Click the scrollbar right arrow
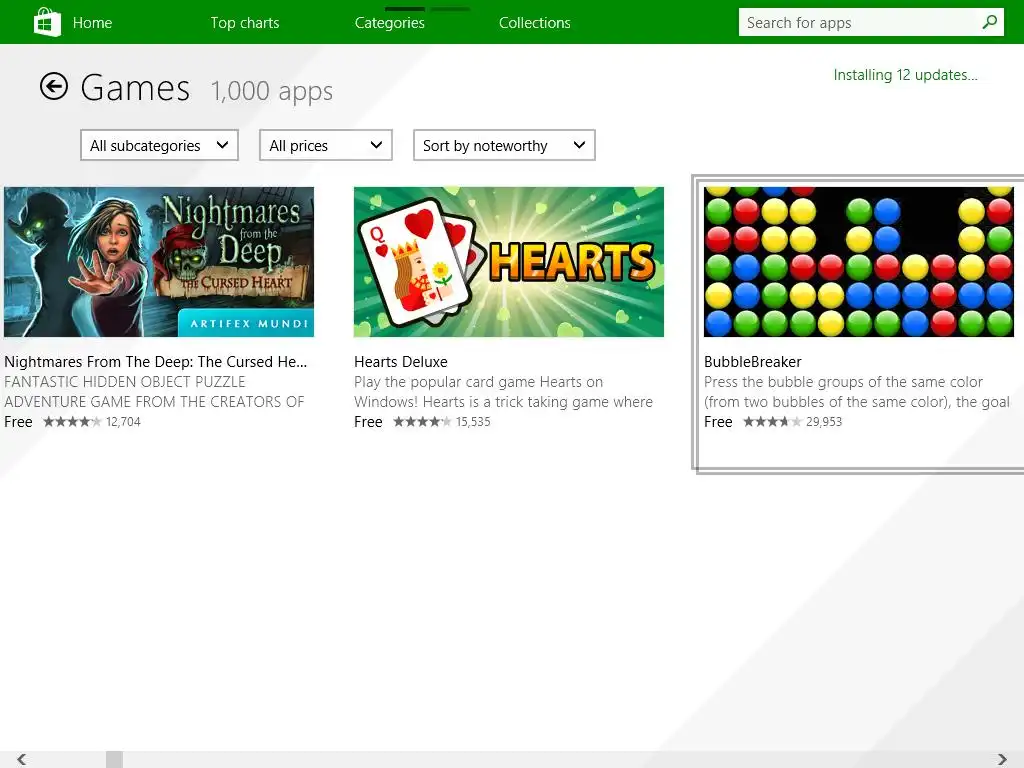Viewport: 1024px width, 768px height. pyautogui.click(x=1002, y=759)
